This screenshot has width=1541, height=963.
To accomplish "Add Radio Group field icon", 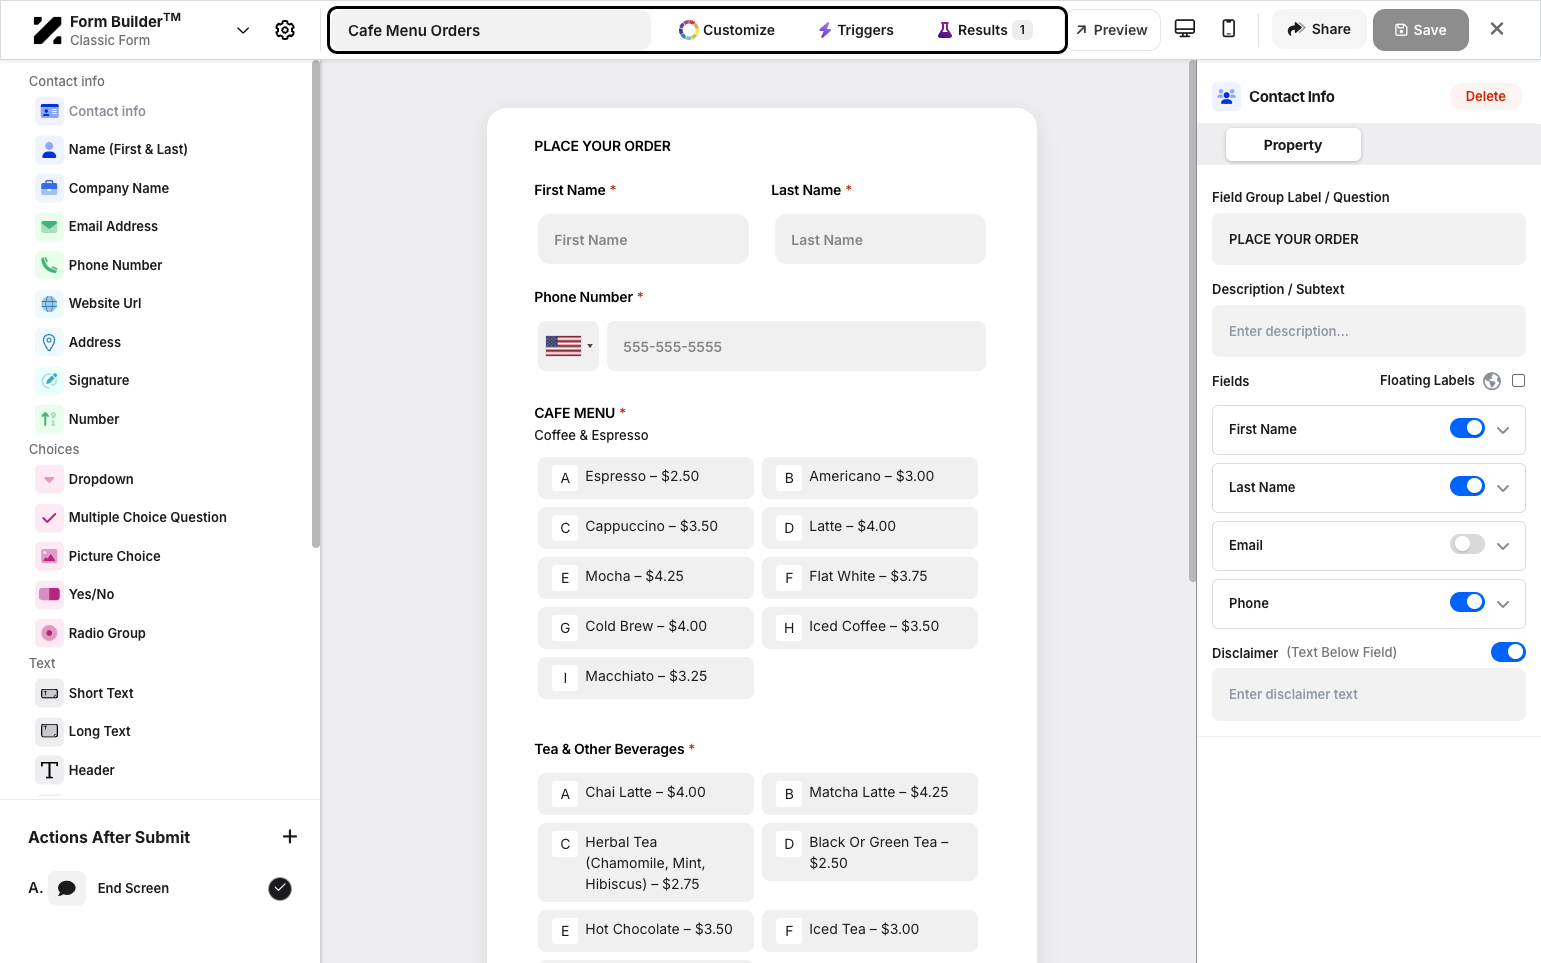I will 49,633.
